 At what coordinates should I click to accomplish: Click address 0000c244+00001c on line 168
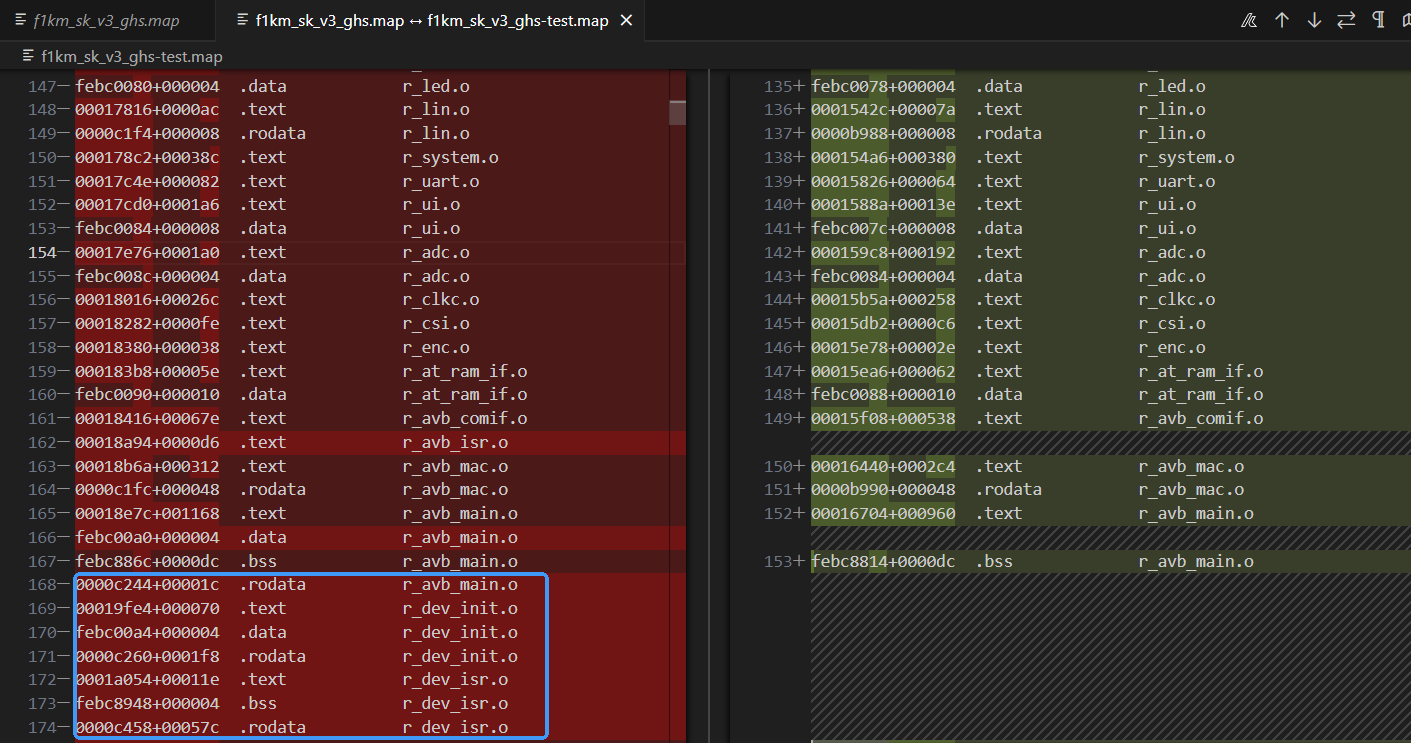pos(147,584)
